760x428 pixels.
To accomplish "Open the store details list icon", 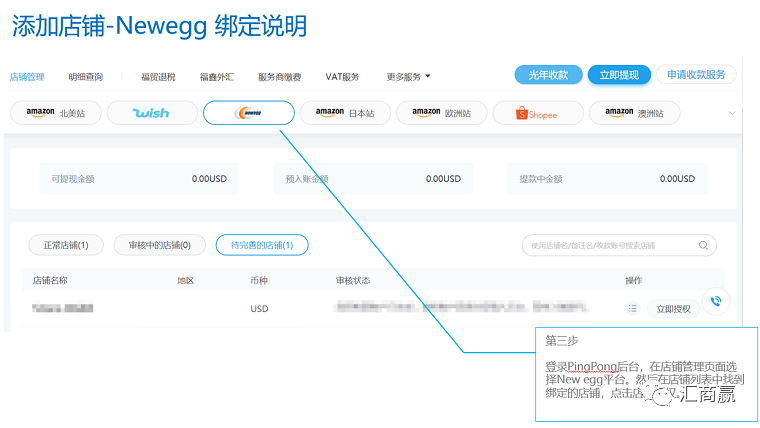I will click(633, 308).
